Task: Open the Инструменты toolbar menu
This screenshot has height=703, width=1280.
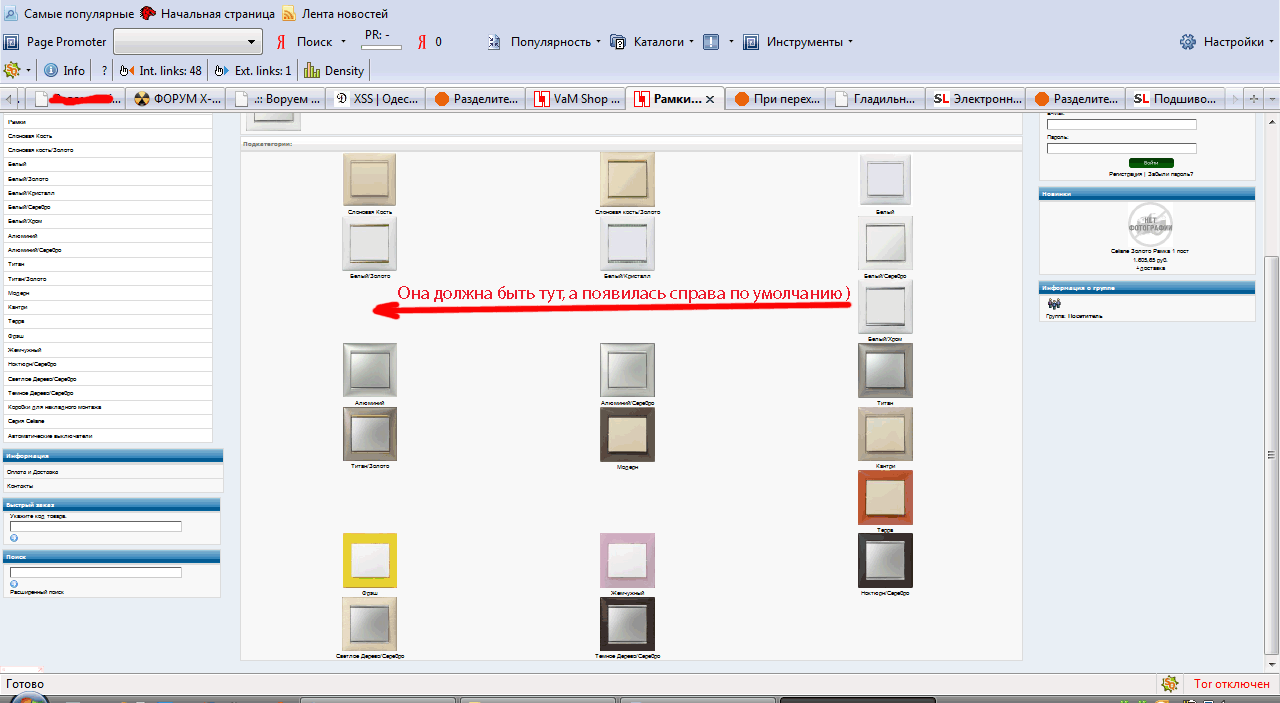Action: 850,42
